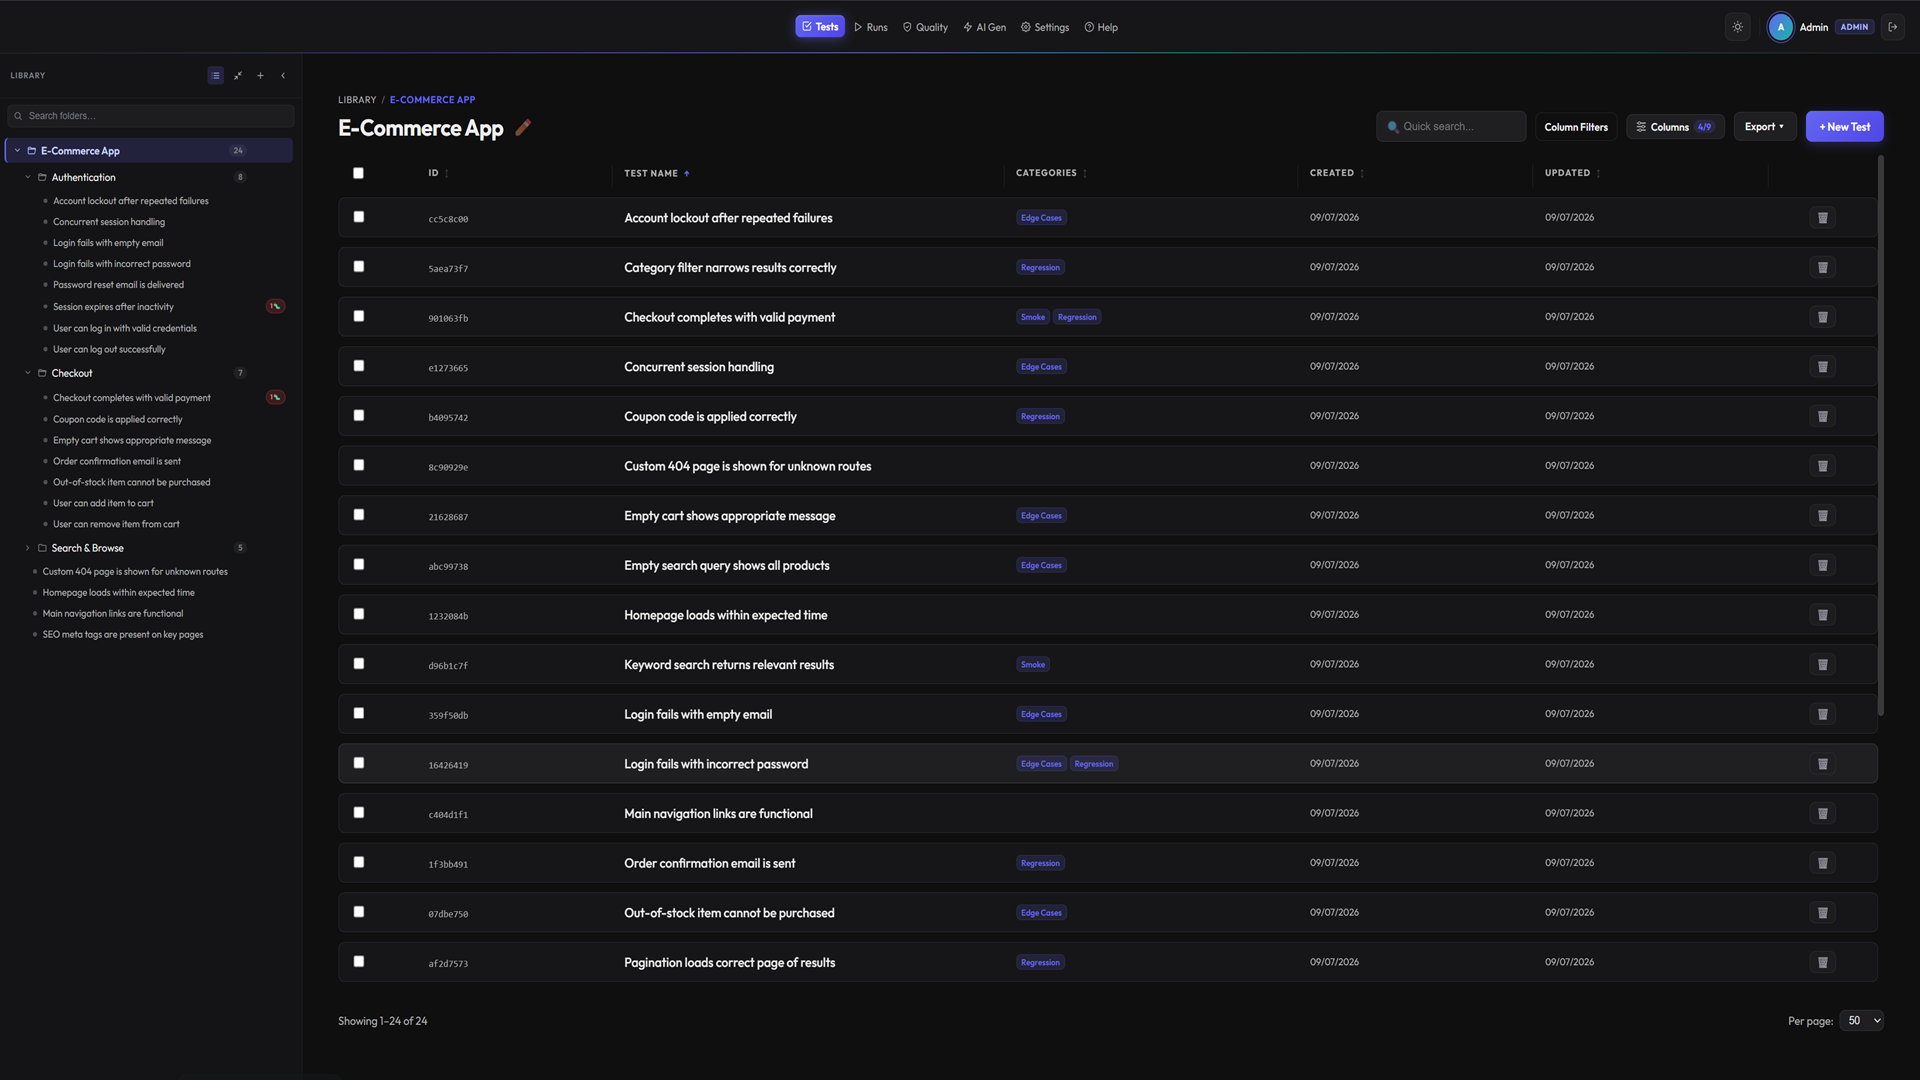
Task: Open the Columns 4/9 selector
Action: coord(1675,127)
